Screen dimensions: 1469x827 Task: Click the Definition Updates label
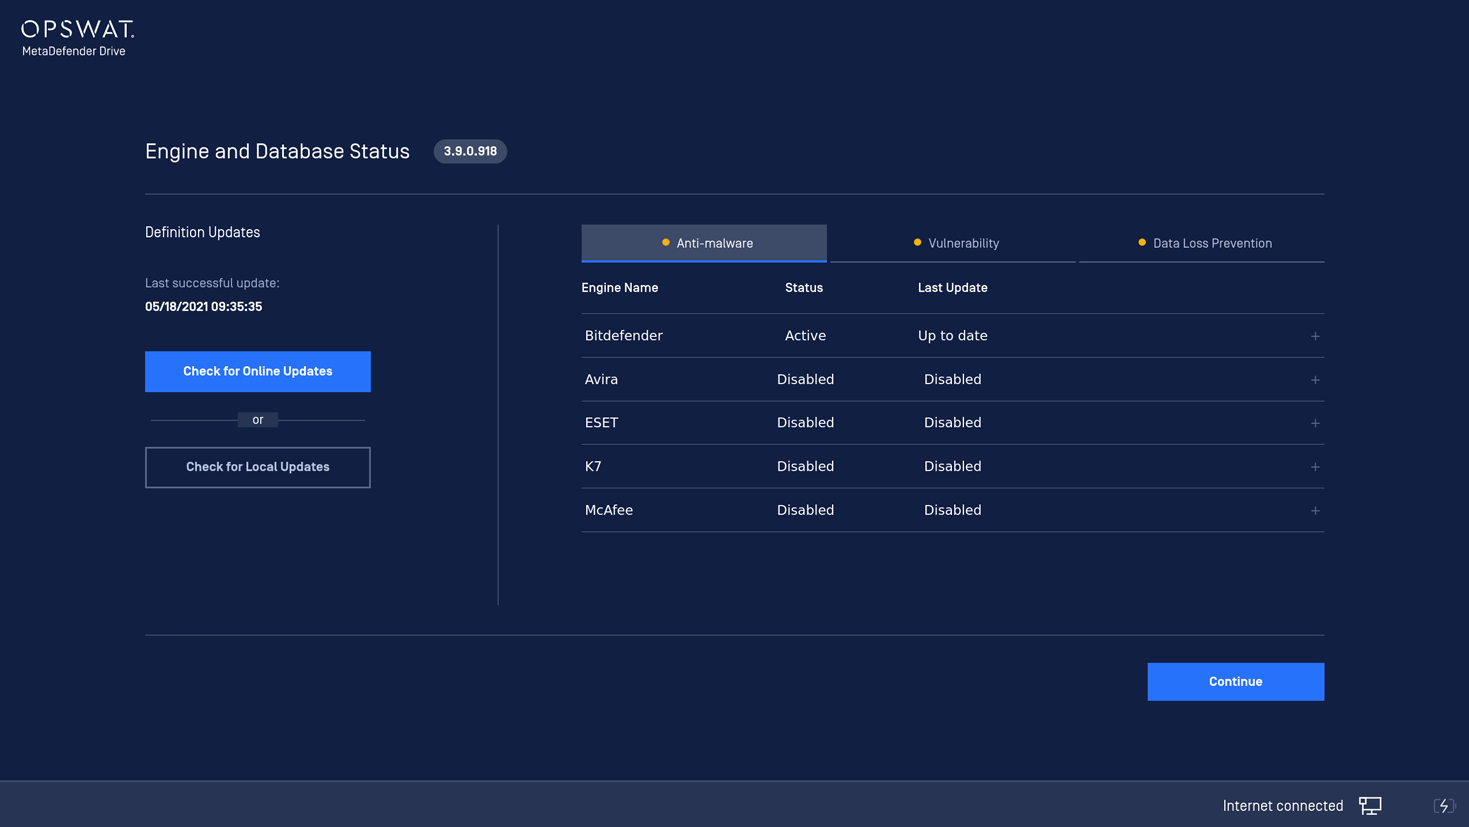click(x=202, y=232)
